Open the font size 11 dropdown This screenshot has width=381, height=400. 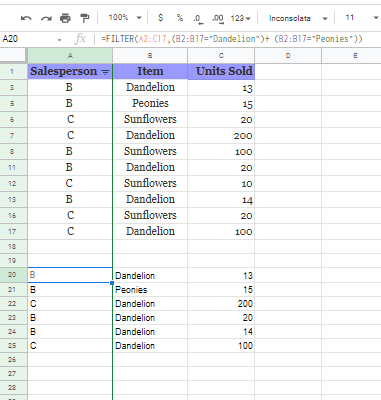coord(362,18)
